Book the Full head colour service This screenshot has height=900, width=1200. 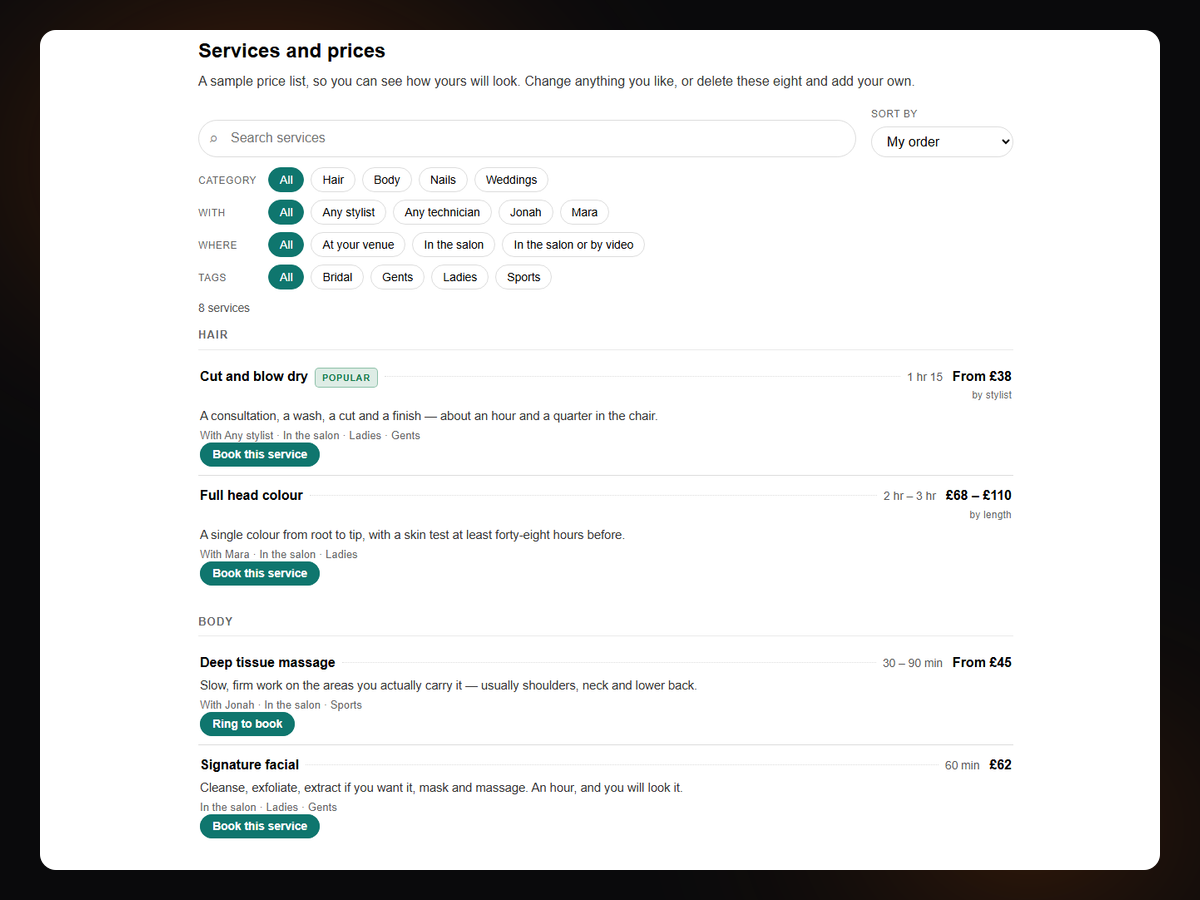click(260, 573)
